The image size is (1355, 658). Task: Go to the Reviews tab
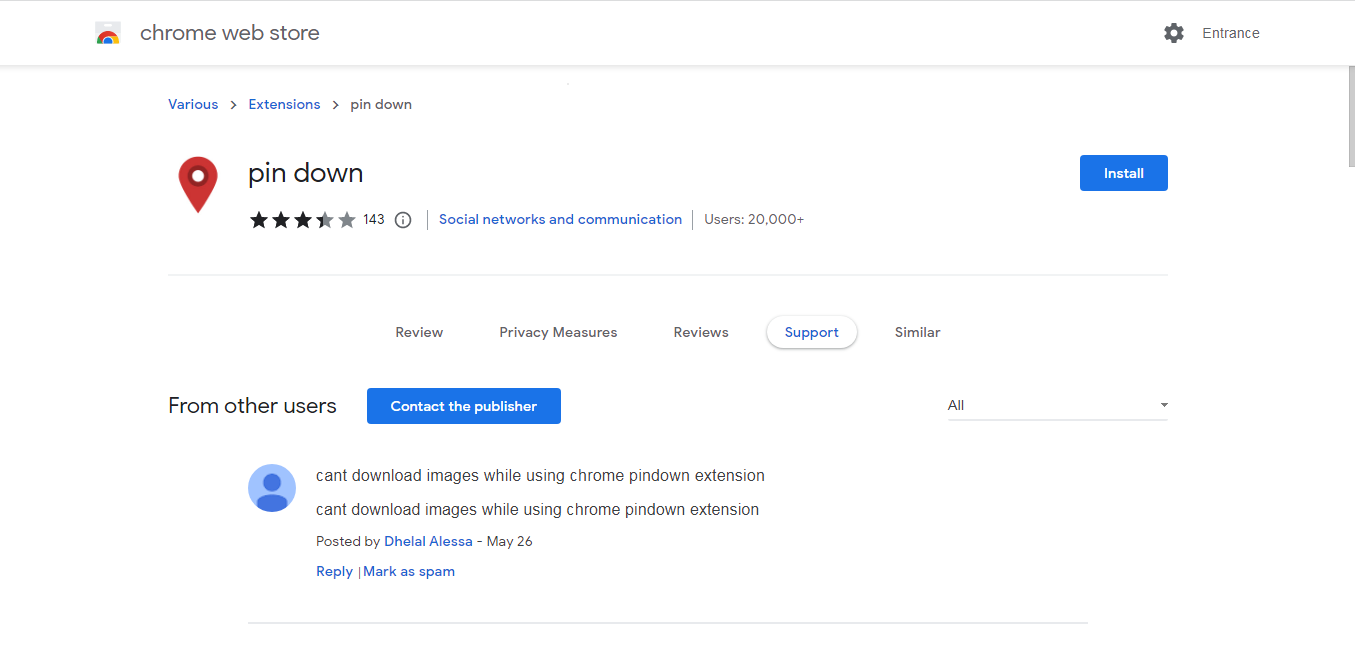(701, 332)
